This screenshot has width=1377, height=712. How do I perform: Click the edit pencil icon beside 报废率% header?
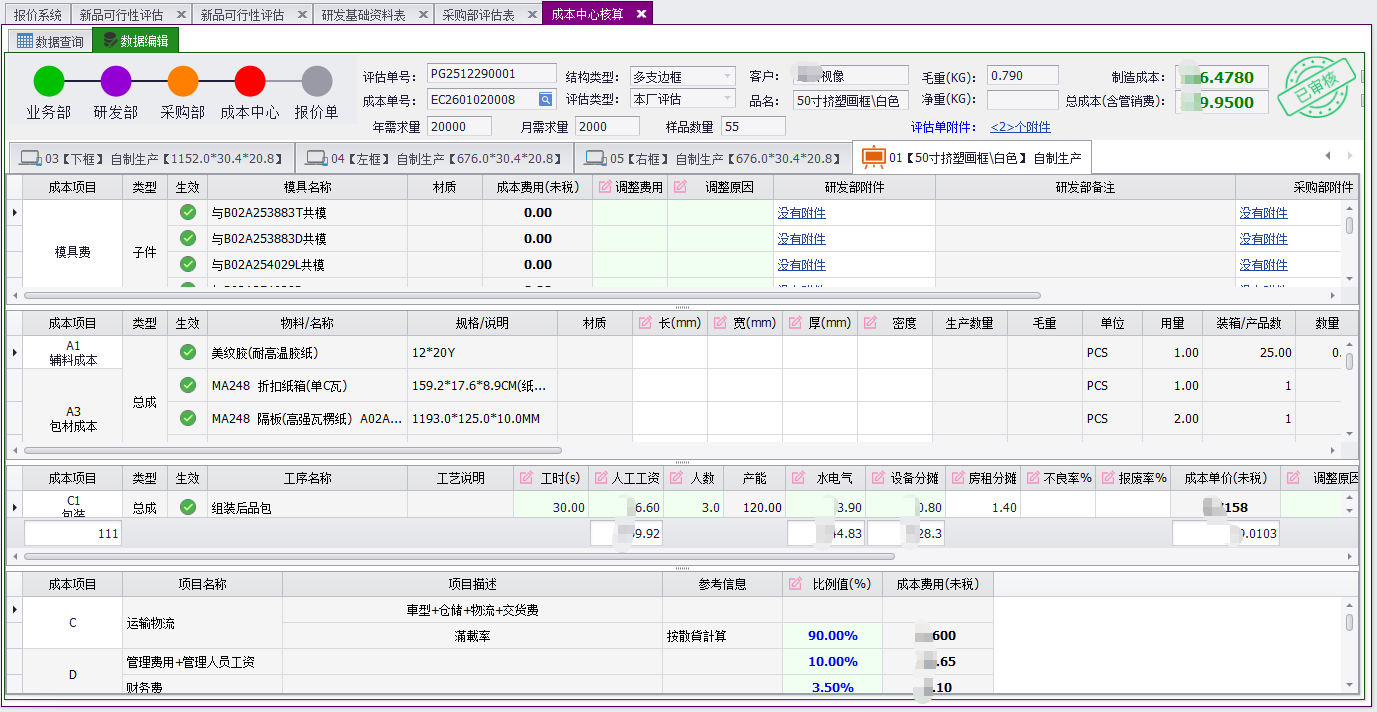[x=1108, y=478]
